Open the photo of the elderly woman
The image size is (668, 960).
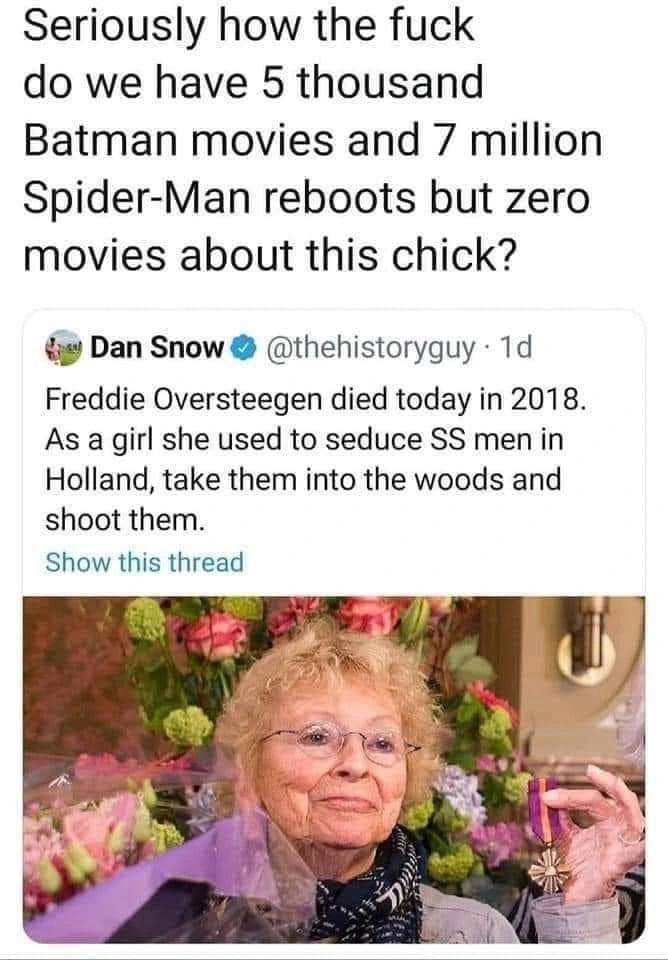click(334, 770)
